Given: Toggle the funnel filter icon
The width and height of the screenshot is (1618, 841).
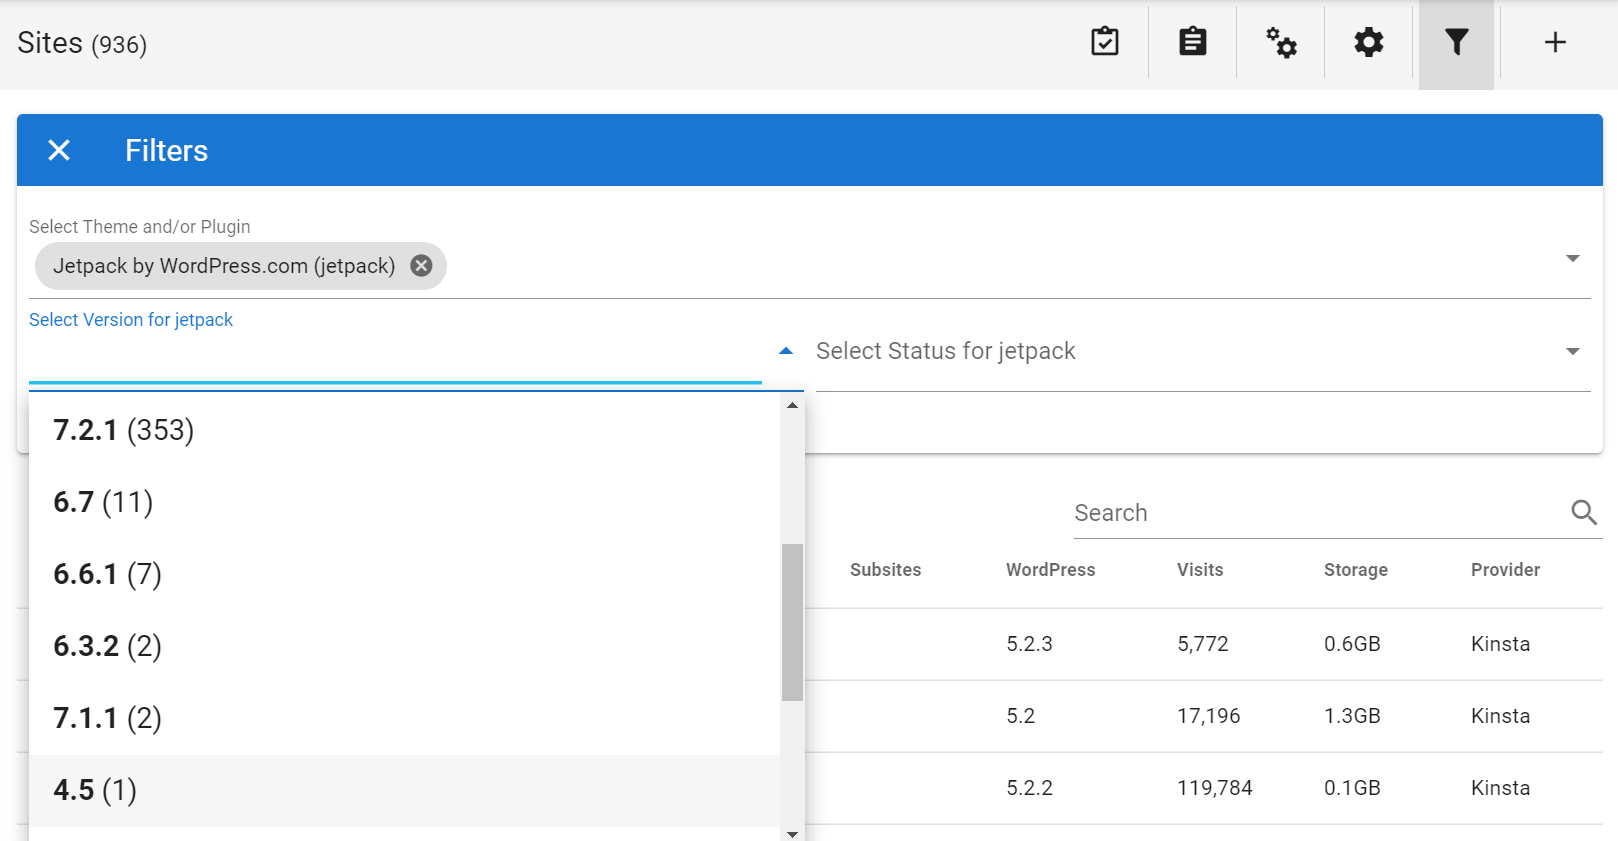Looking at the screenshot, I should [x=1457, y=42].
